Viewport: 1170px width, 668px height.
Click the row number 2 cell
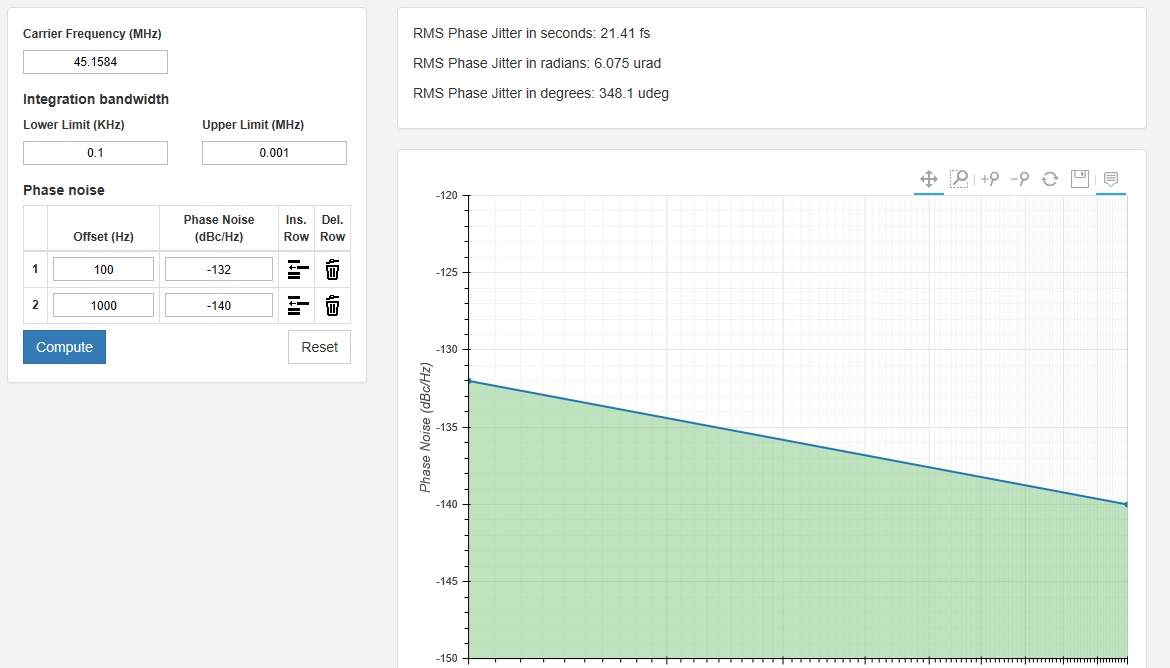(35, 305)
